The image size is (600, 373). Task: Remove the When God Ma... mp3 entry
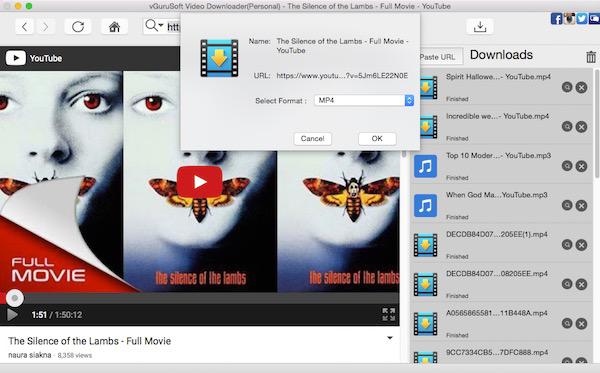[x=582, y=205]
